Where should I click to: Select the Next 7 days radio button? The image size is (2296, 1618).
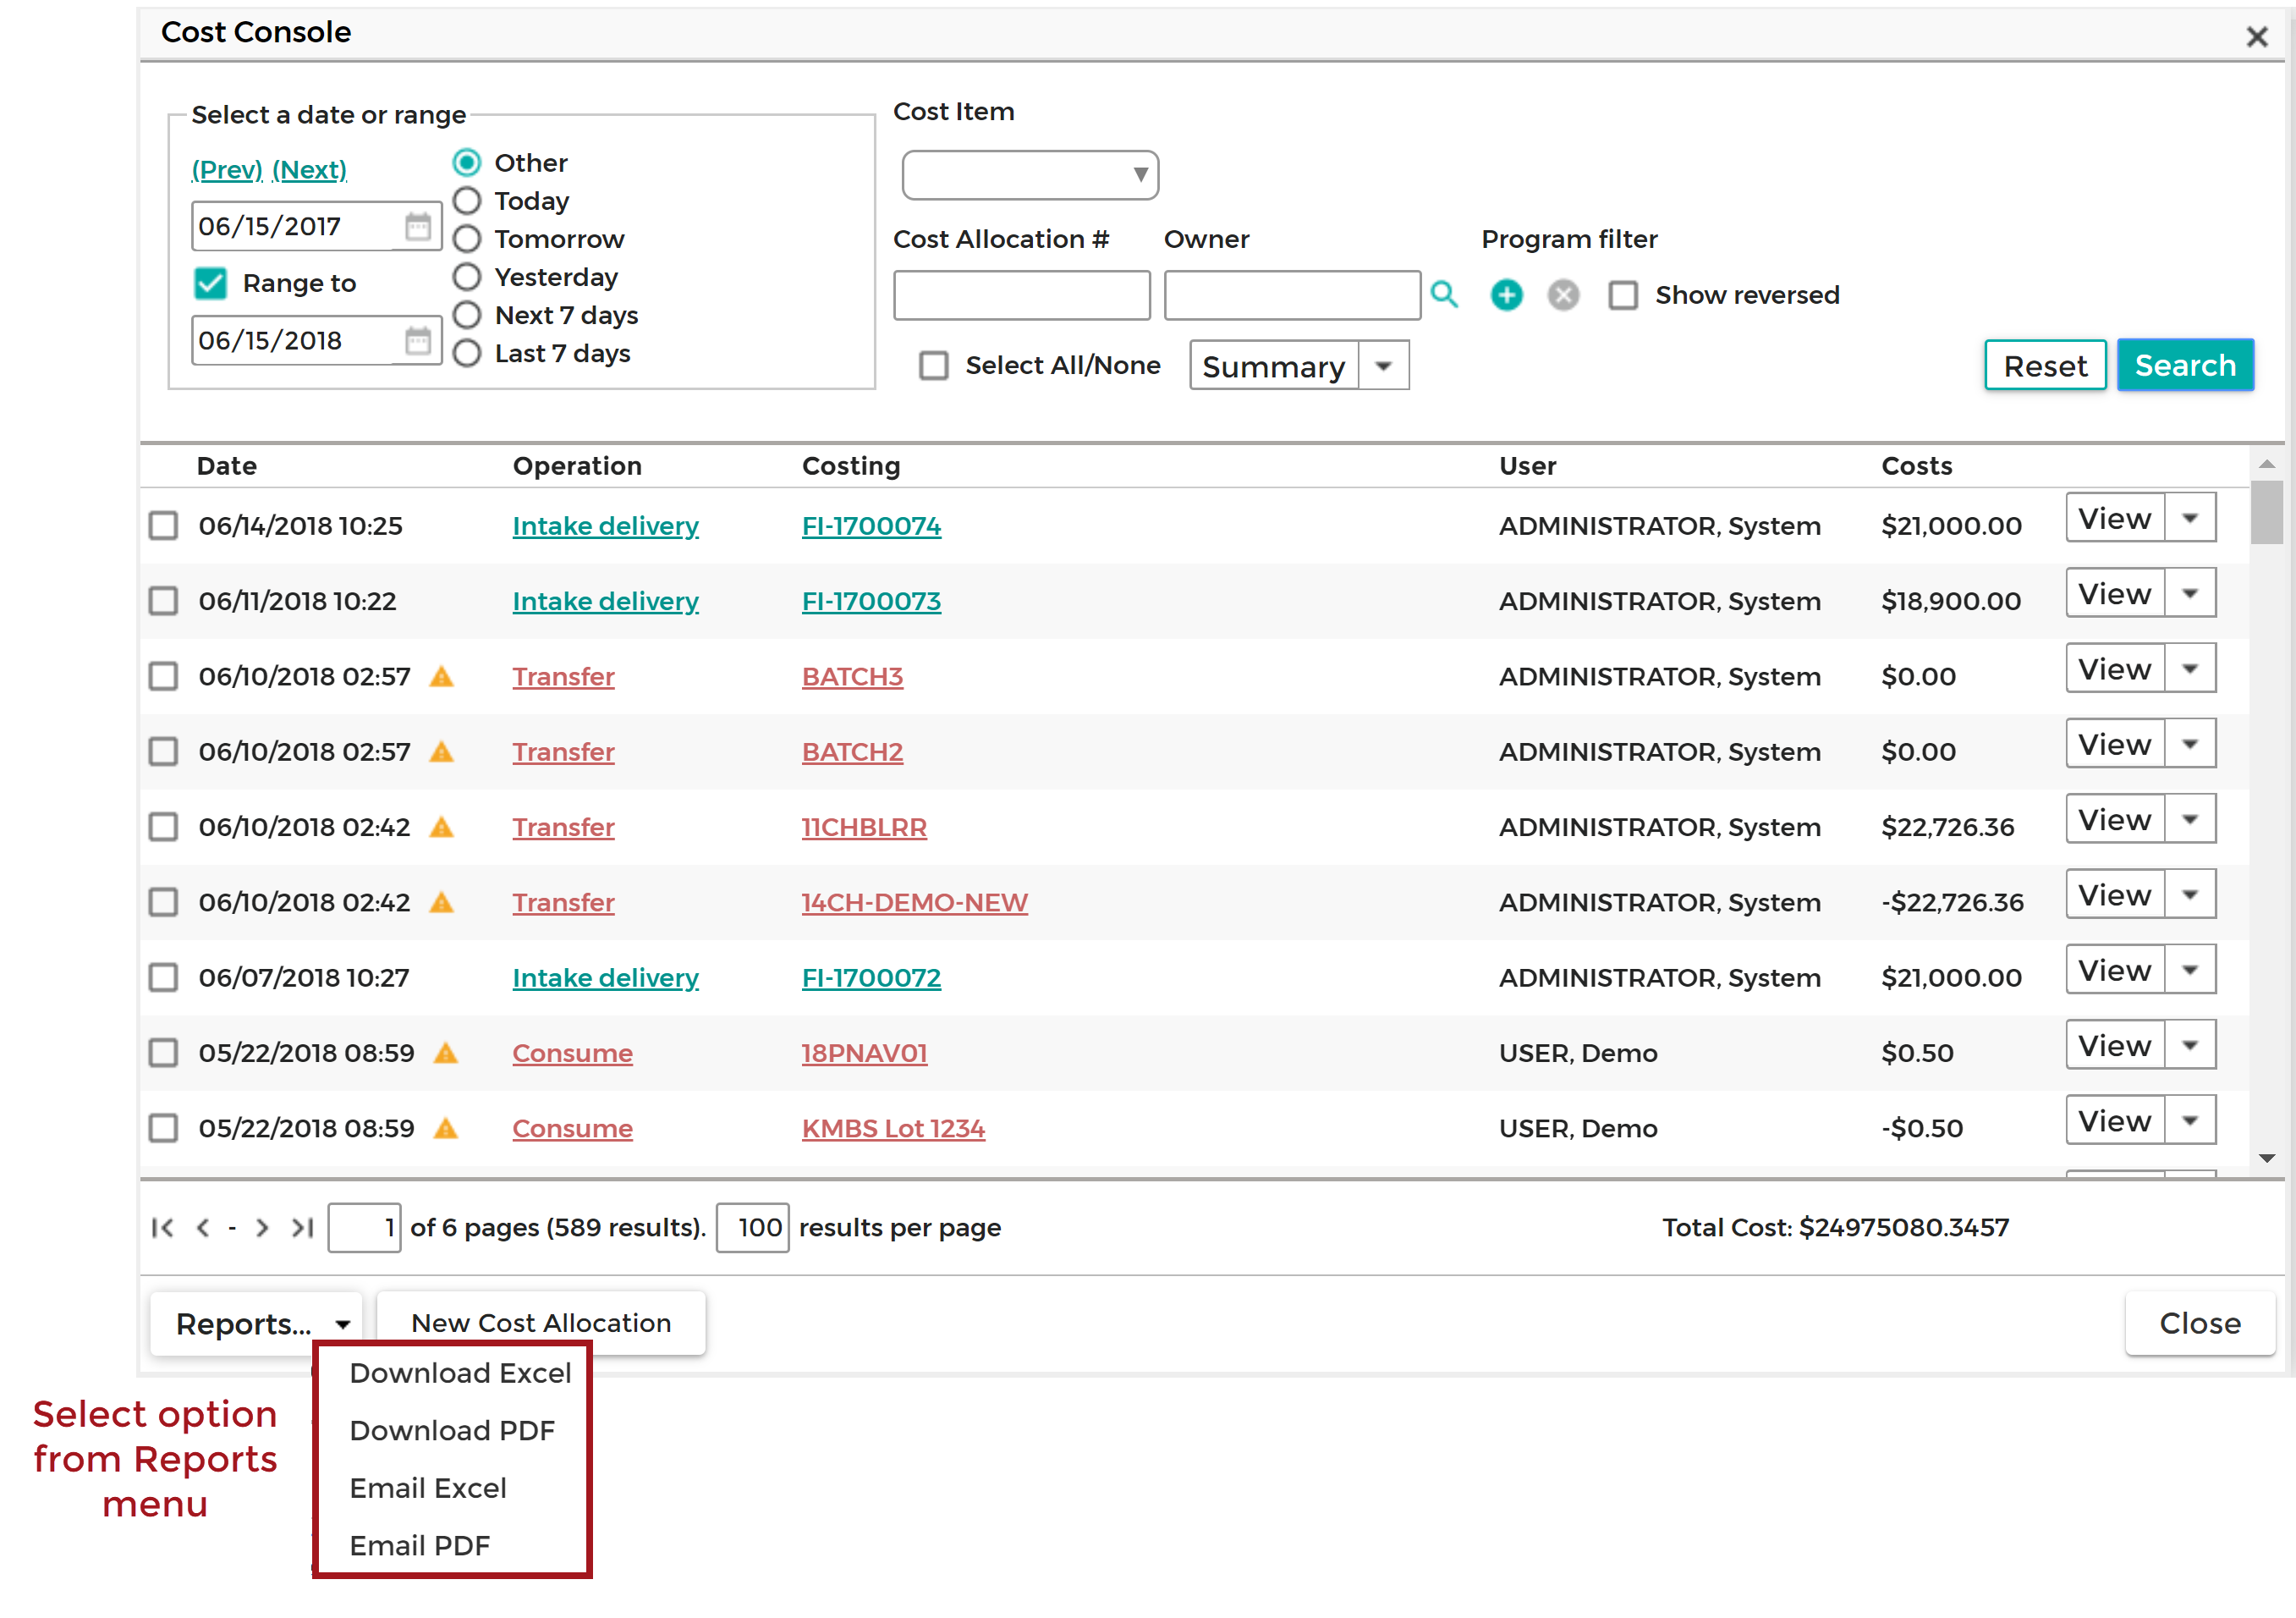click(x=467, y=315)
